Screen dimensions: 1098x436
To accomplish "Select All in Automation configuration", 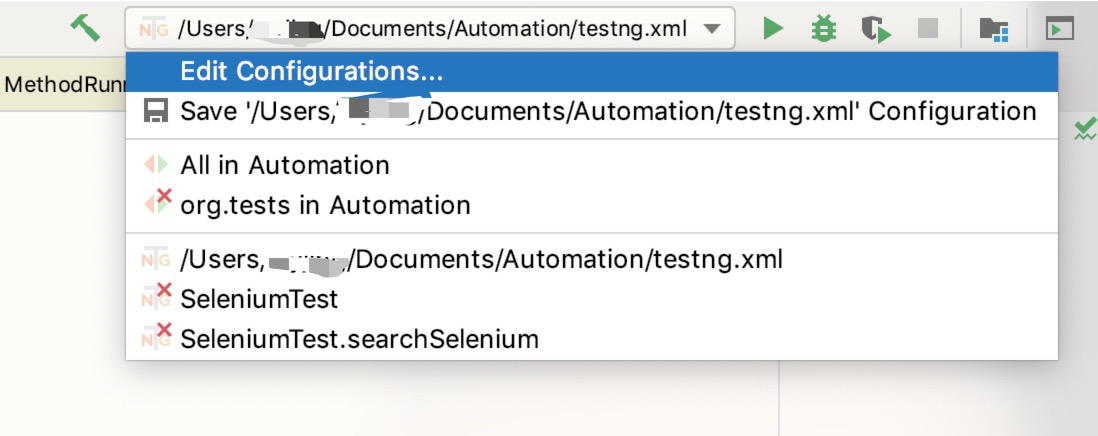I will [284, 165].
